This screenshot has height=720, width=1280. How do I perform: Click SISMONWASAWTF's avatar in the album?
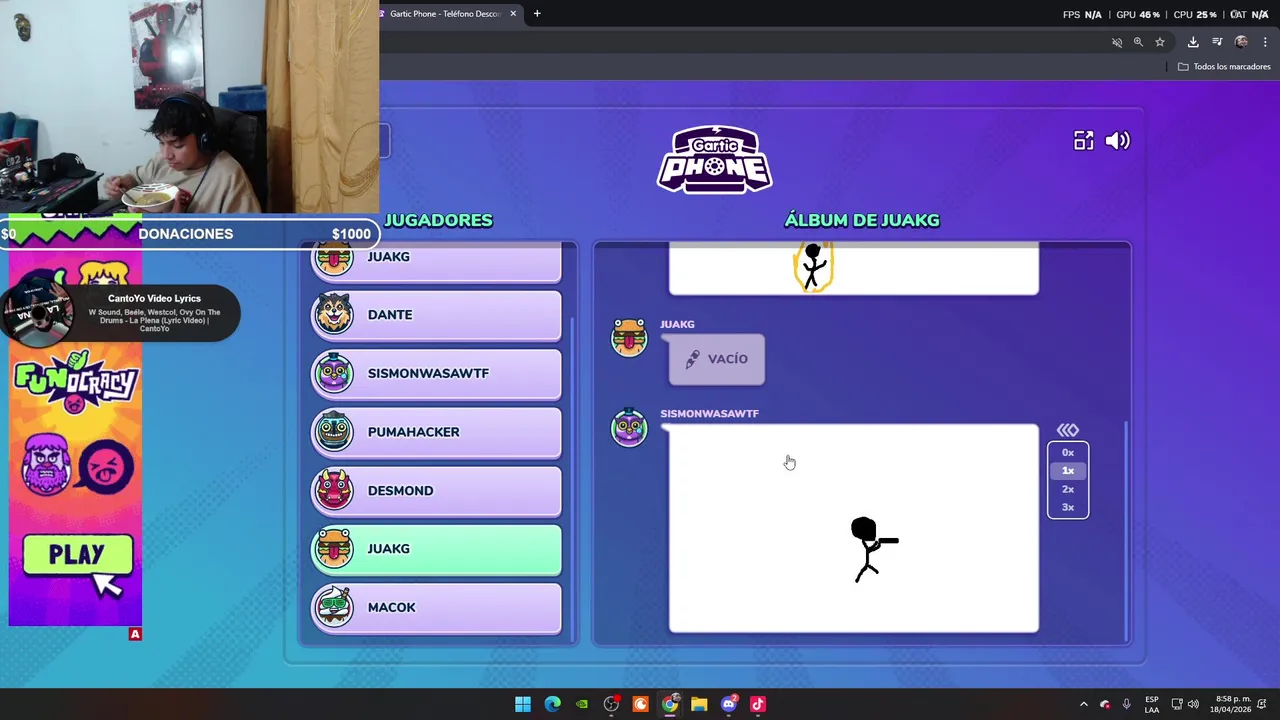pyautogui.click(x=629, y=427)
